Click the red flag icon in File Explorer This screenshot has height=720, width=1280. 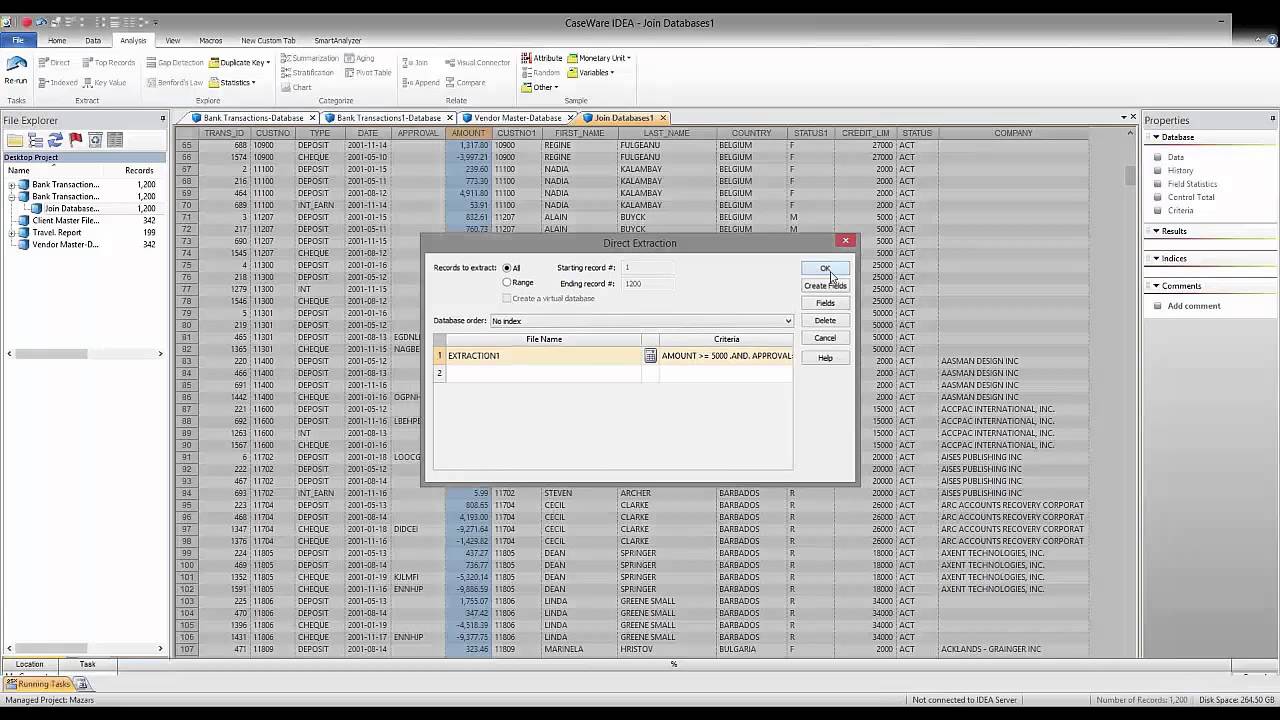(75, 140)
